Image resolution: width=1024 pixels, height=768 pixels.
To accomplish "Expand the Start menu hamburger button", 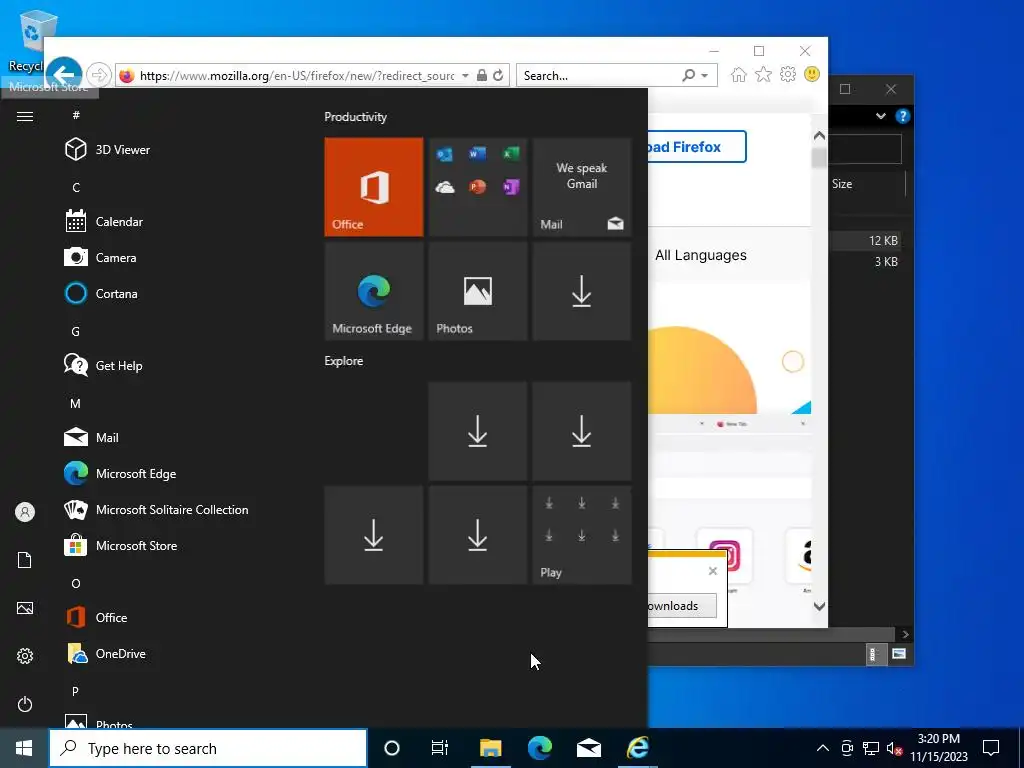I will [x=25, y=116].
